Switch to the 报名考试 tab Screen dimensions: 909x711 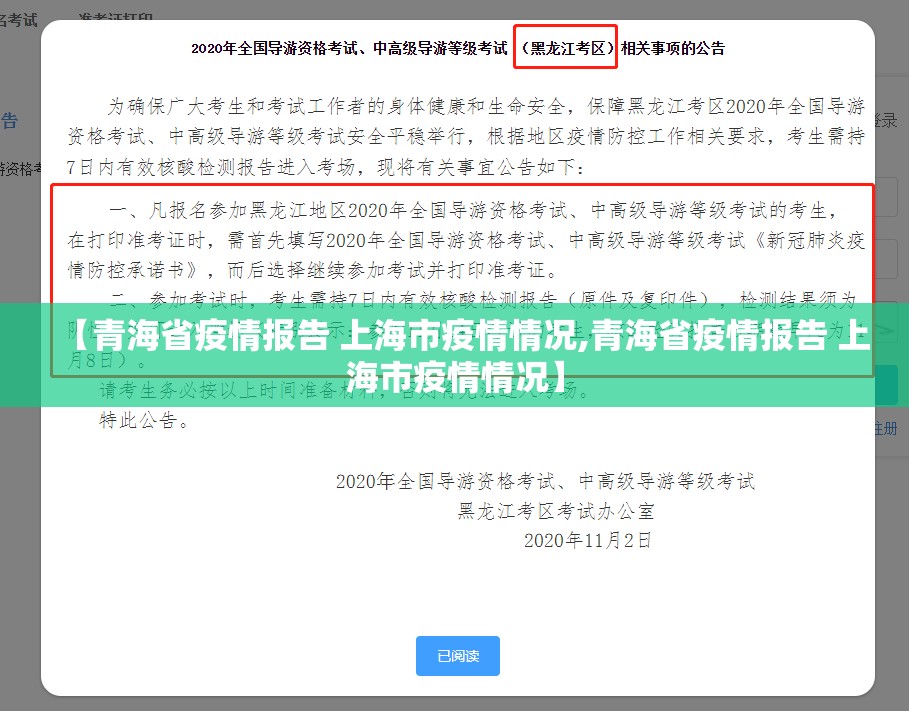(18, 19)
